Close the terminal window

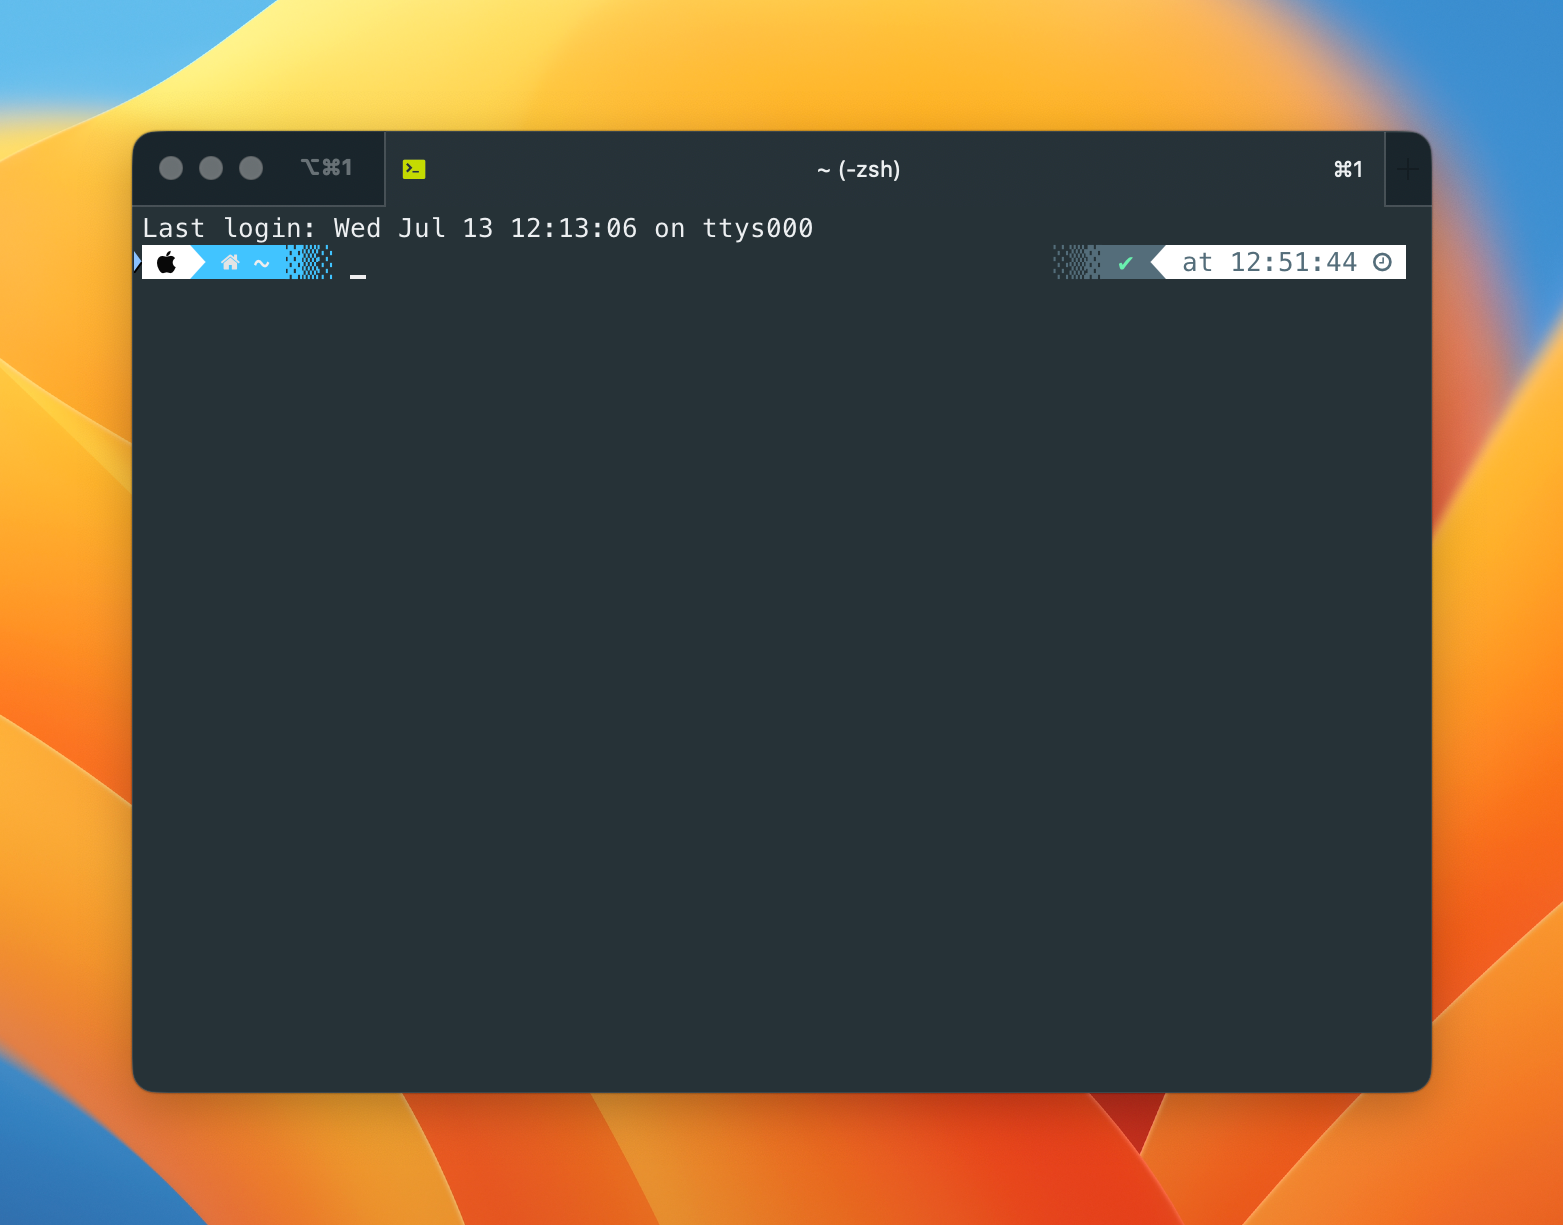point(171,168)
